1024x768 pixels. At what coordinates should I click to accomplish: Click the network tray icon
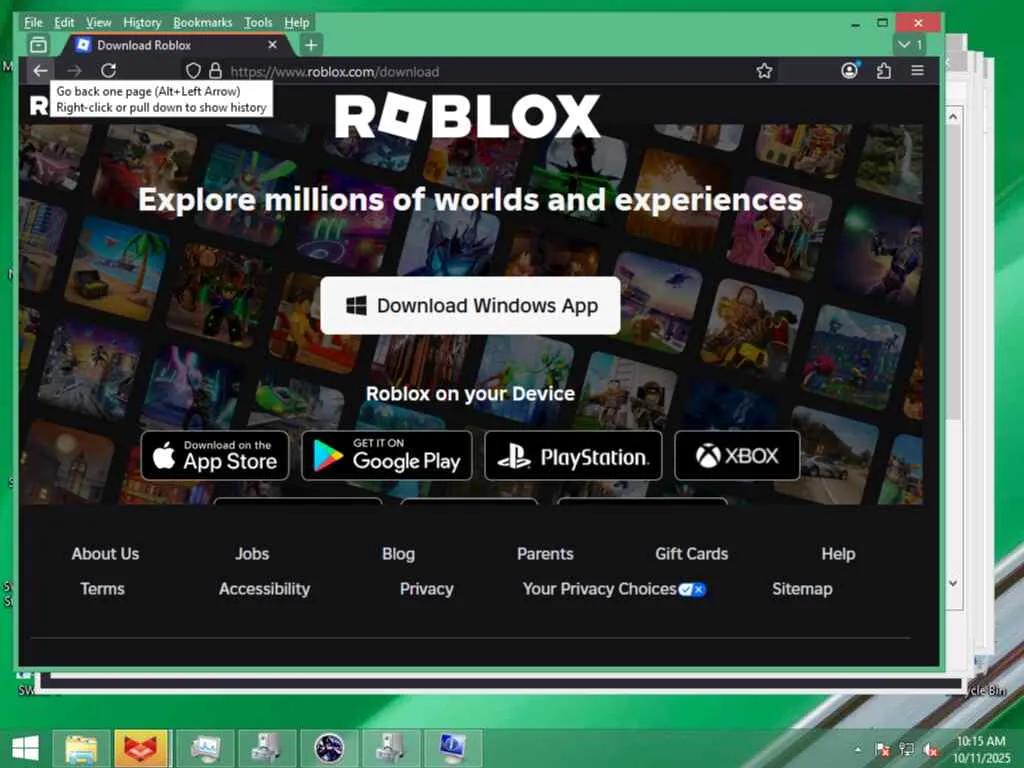tap(906, 750)
